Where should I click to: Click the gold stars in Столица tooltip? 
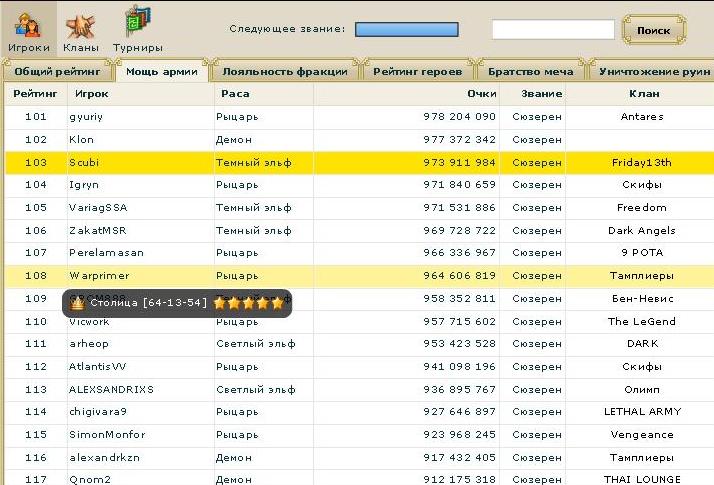click(x=249, y=303)
